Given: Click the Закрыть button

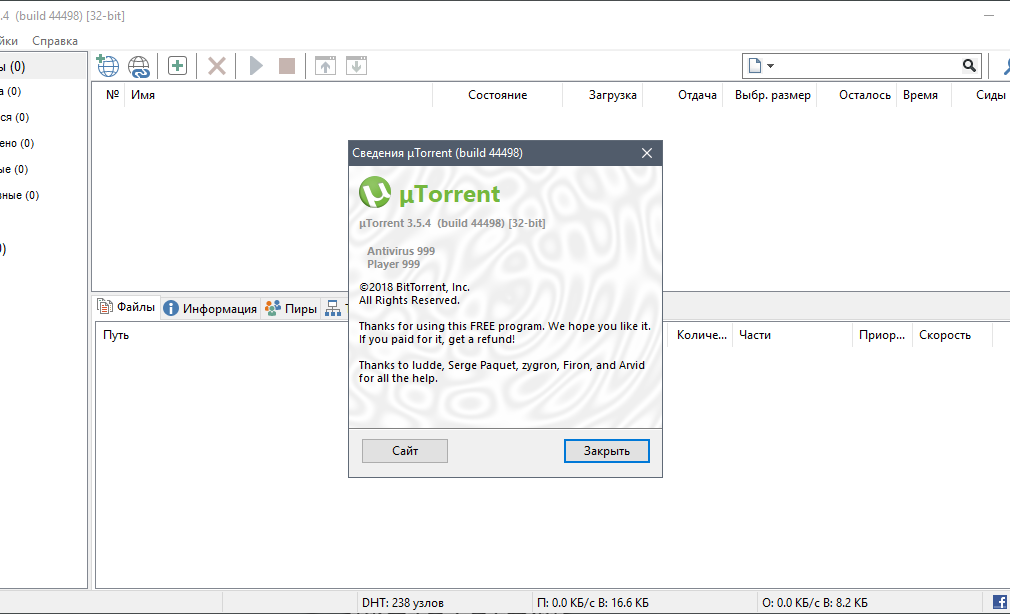Looking at the screenshot, I should click(x=607, y=451).
